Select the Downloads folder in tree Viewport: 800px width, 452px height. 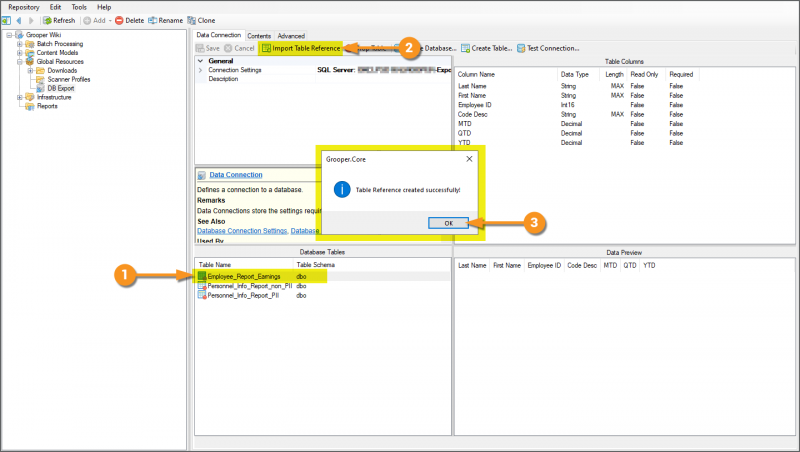pos(62,70)
